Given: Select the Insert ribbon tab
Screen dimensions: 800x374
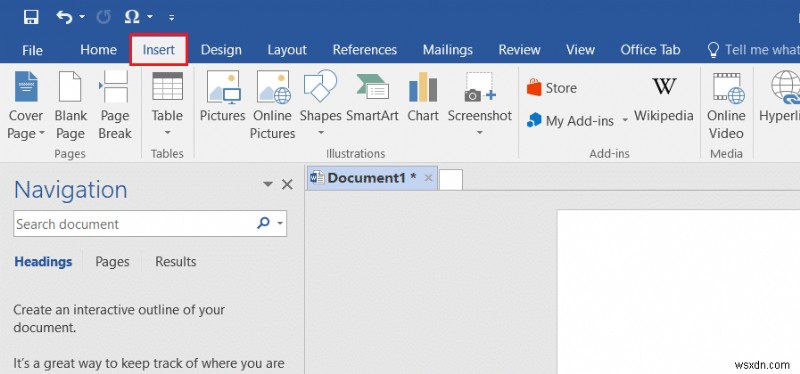Looking at the screenshot, I should [x=159, y=50].
